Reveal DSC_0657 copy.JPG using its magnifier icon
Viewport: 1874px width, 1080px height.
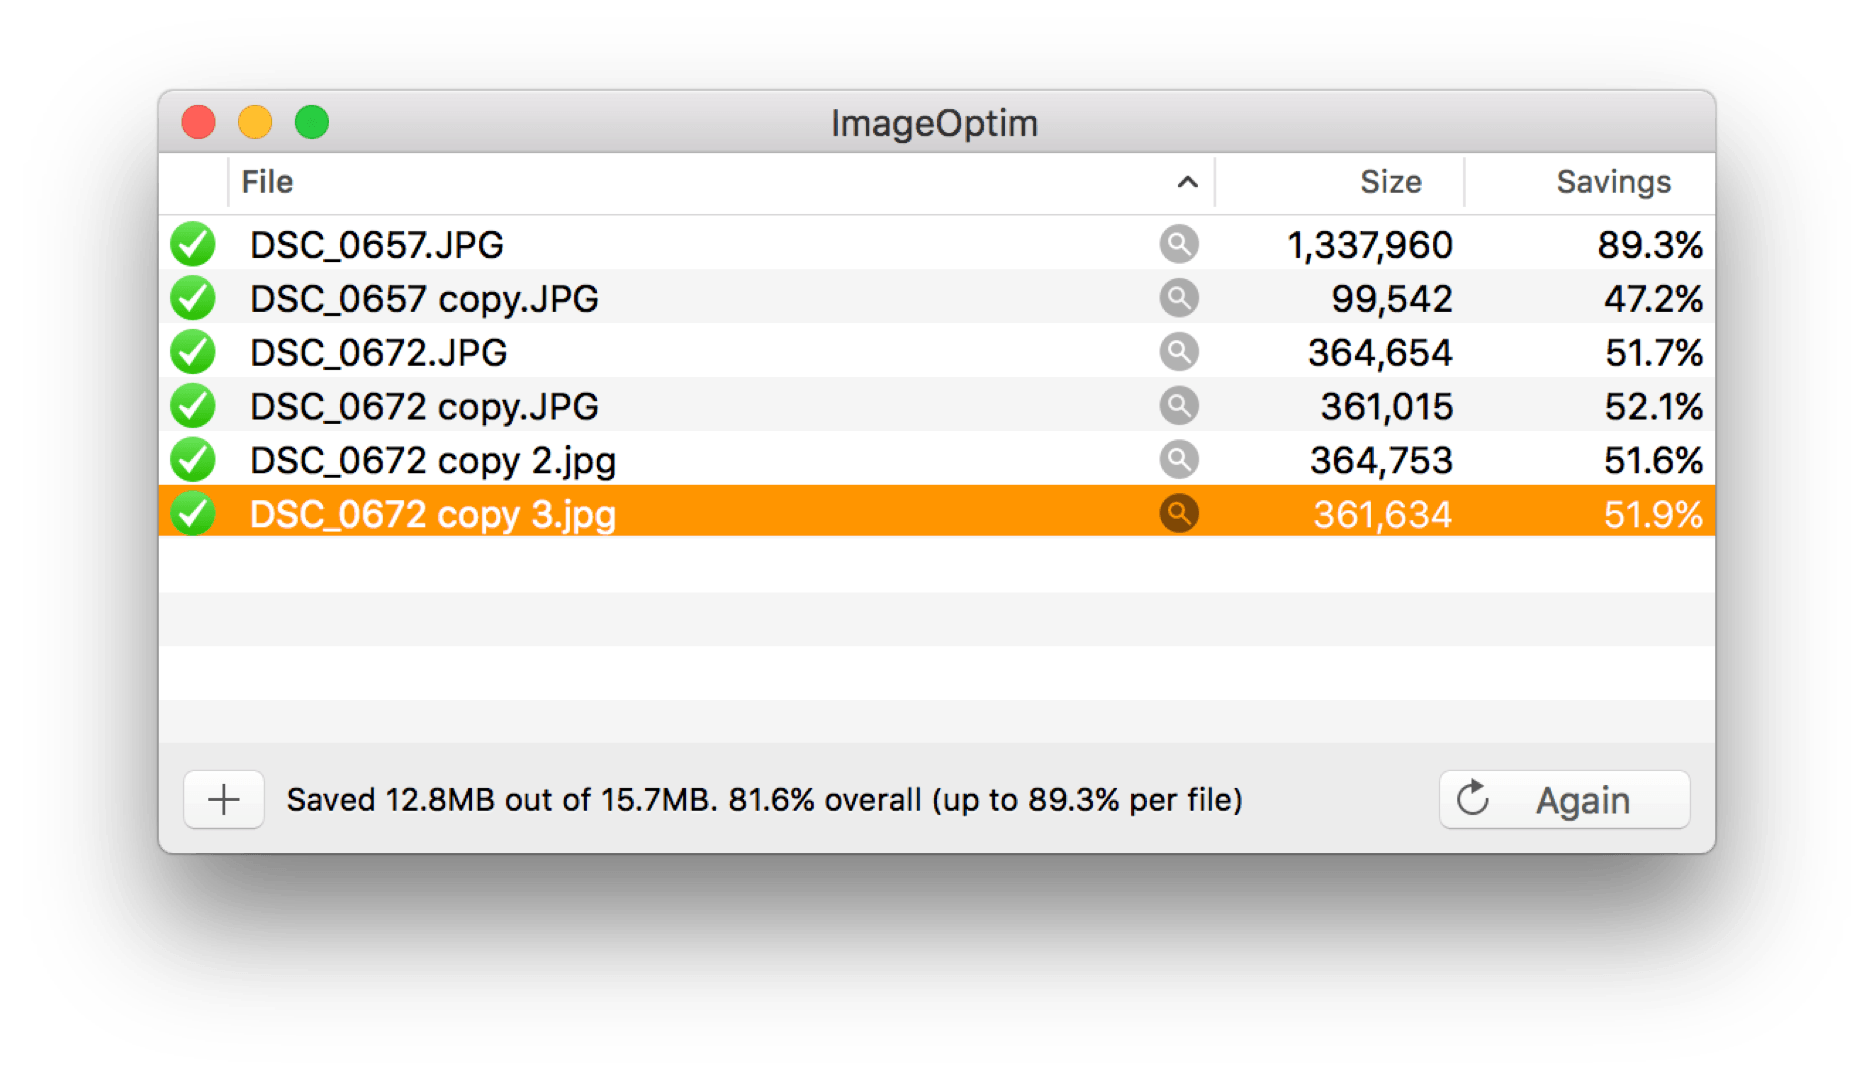coord(1179,298)
